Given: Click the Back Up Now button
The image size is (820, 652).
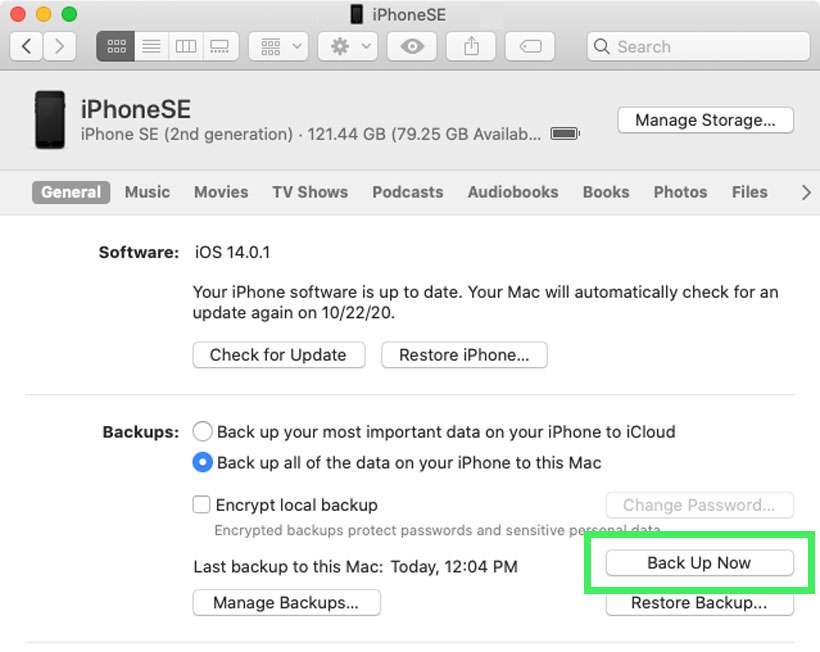Looking at the screenshot, I should pyautogui.click(x=699, y=563).
